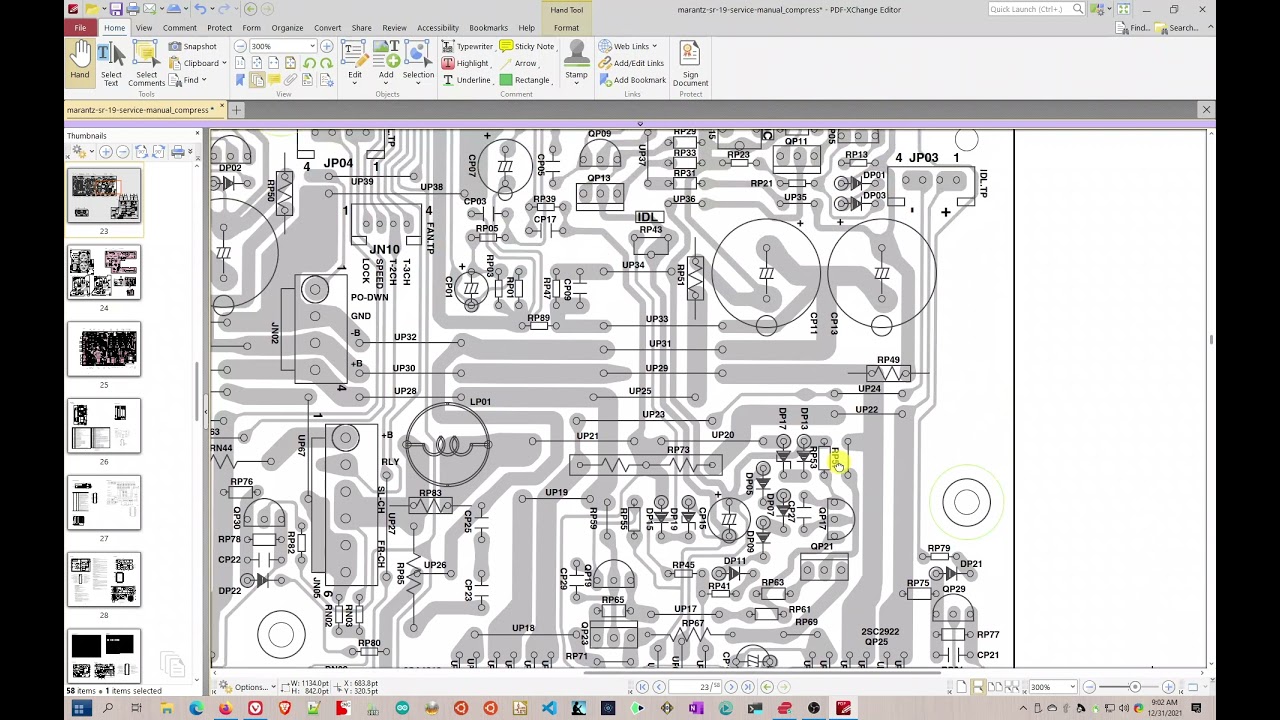Save the document from quick access toolbar
Screen dimensions: 1280x720
click(117, 9)
